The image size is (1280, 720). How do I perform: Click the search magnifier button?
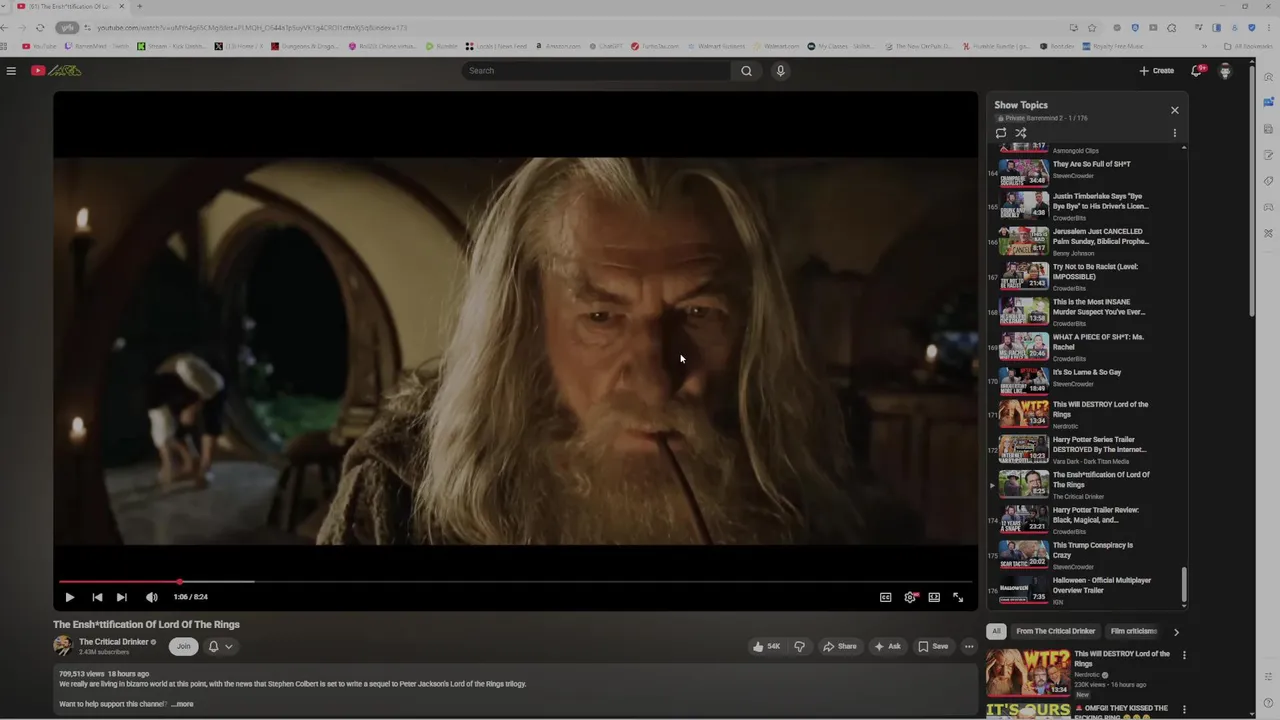[746, 71]
